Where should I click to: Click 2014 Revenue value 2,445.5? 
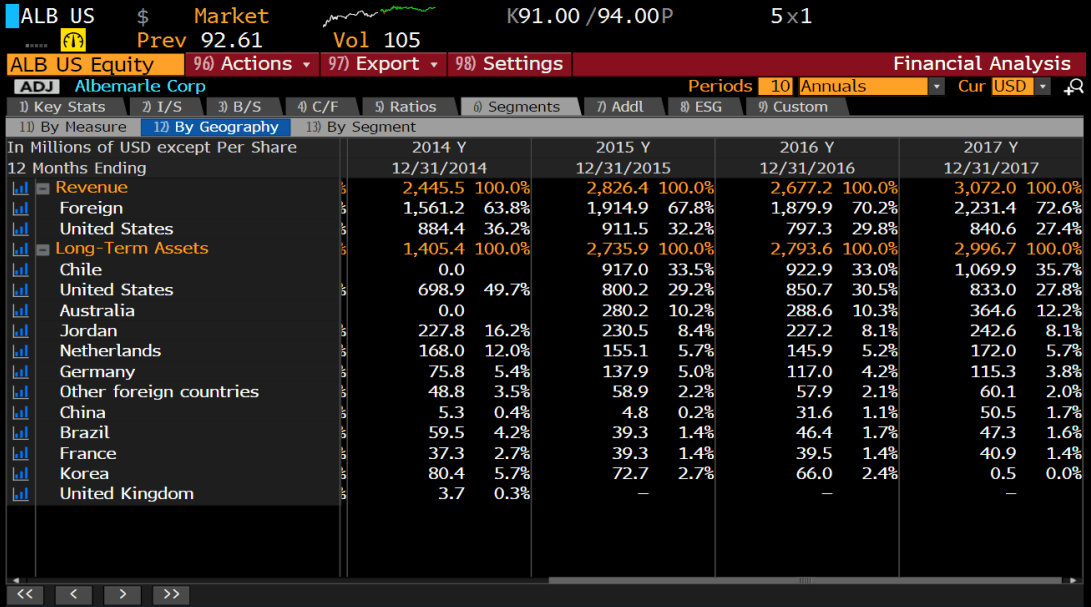433,188
